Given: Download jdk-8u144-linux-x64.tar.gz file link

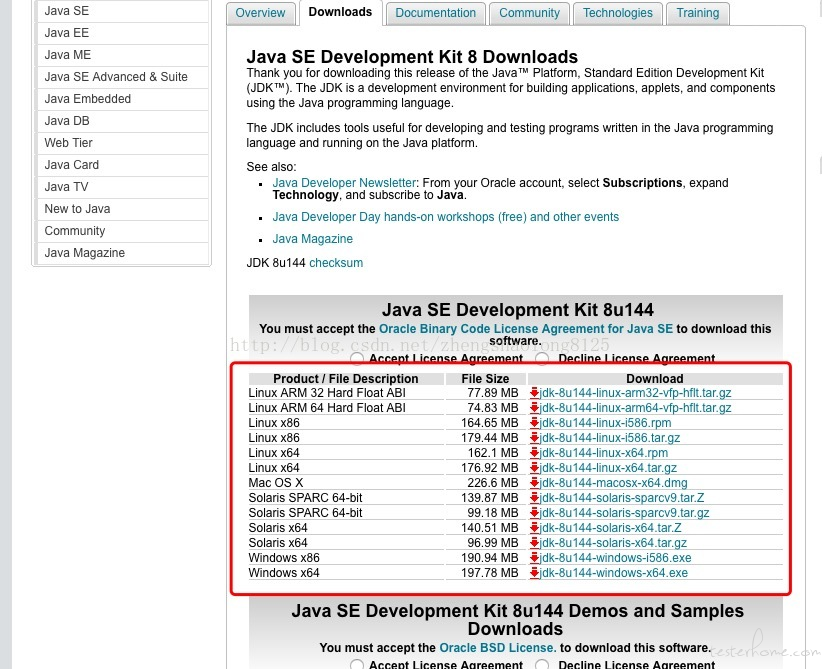Looking at the screenshot, I should click(x=608, y=468).
